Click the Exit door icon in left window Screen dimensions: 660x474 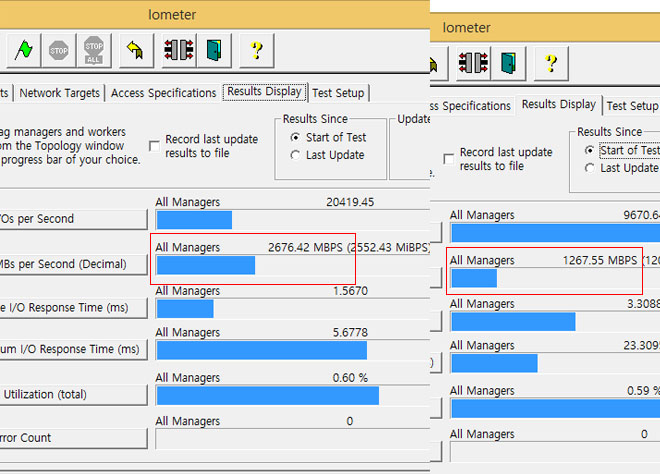pos(213,48)
